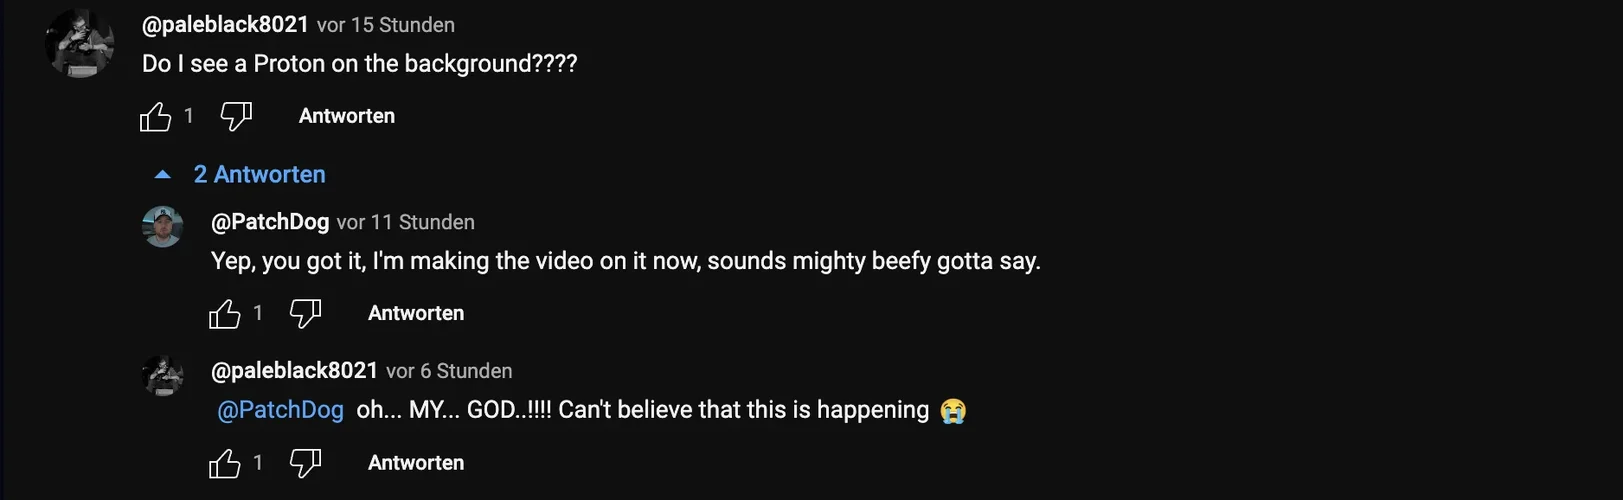
Task: Reply to the top-level Proton comment
Action: click(346, 116)
